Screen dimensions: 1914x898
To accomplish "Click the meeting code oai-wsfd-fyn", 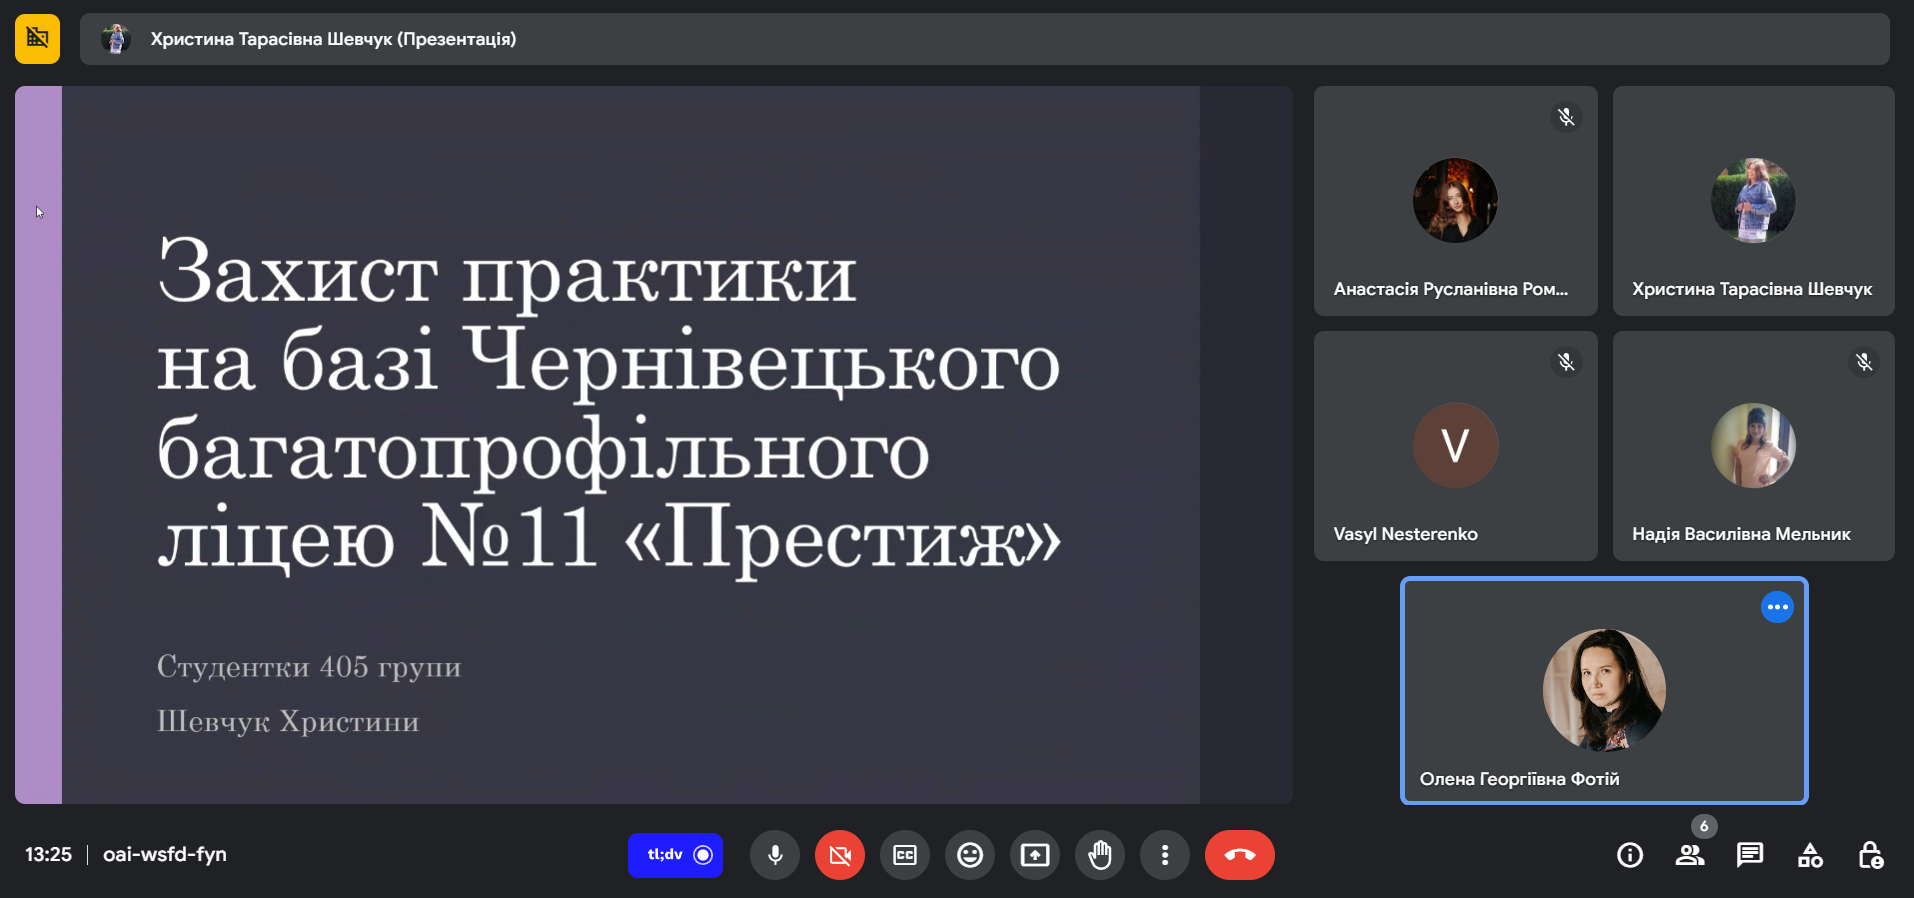I will (x=165, y=855).
